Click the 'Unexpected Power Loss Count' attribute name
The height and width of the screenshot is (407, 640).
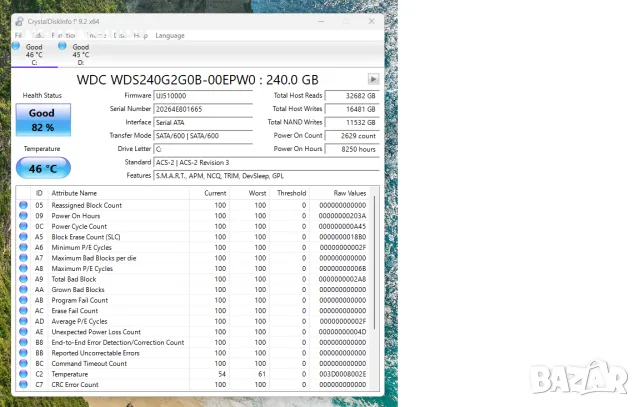tap(96, 332)
